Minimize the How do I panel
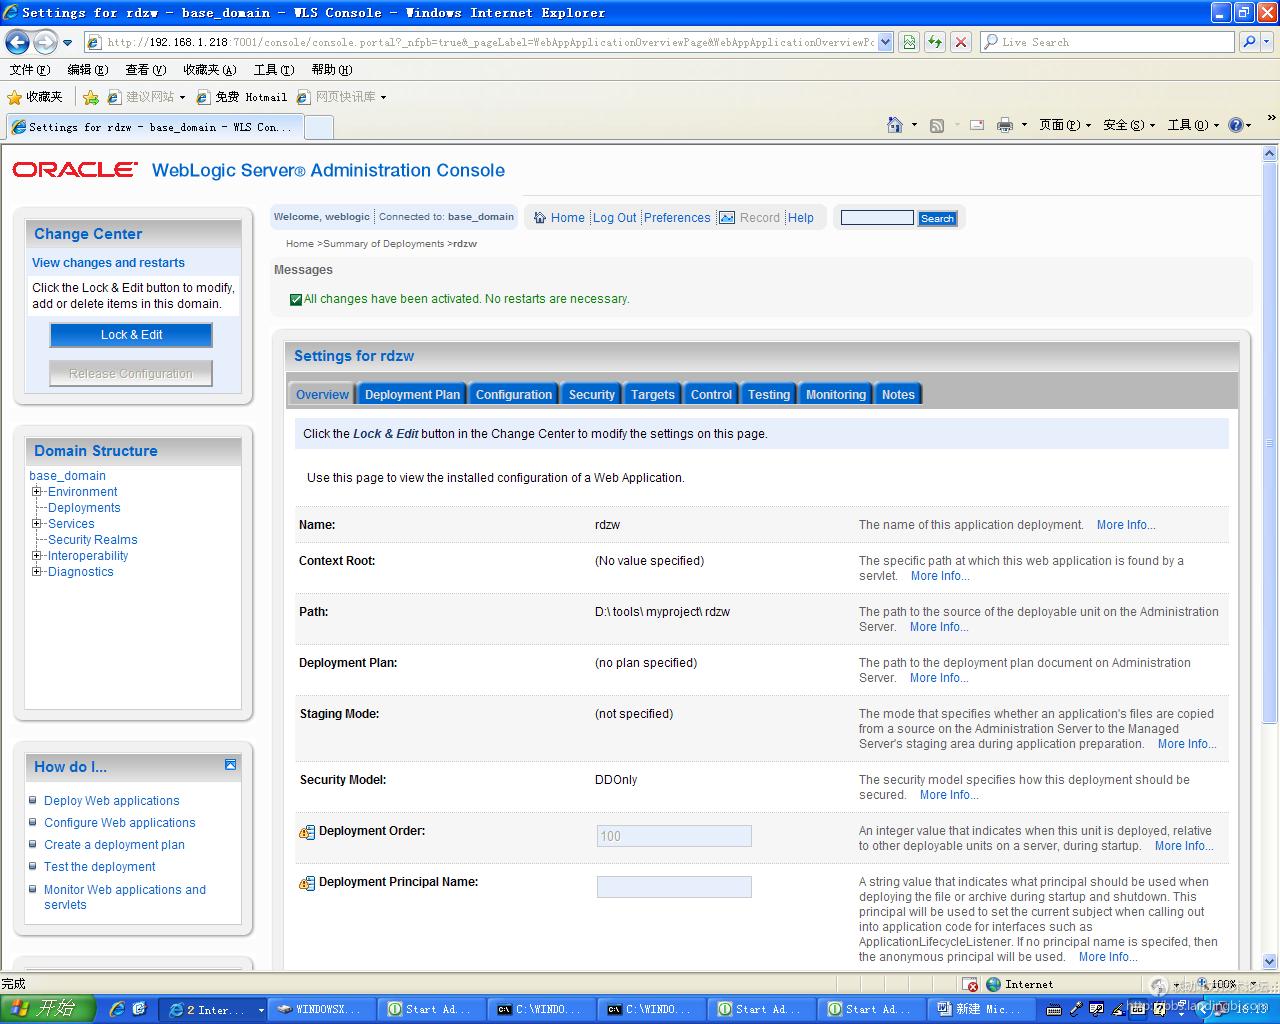The width and height of the screenshot is (1280, 1024). click(230, 765)
